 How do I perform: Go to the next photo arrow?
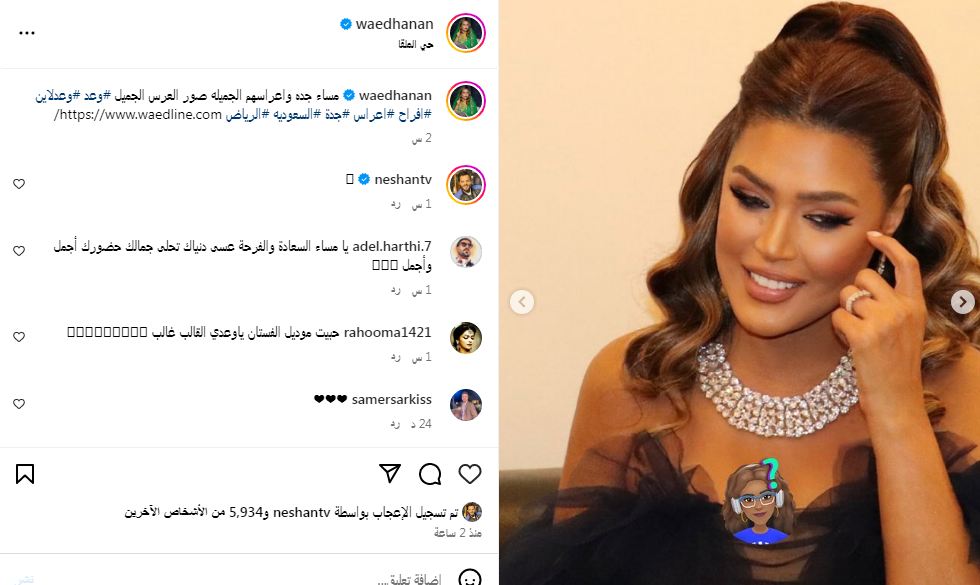pyautogui.click(x=962, y=302)
